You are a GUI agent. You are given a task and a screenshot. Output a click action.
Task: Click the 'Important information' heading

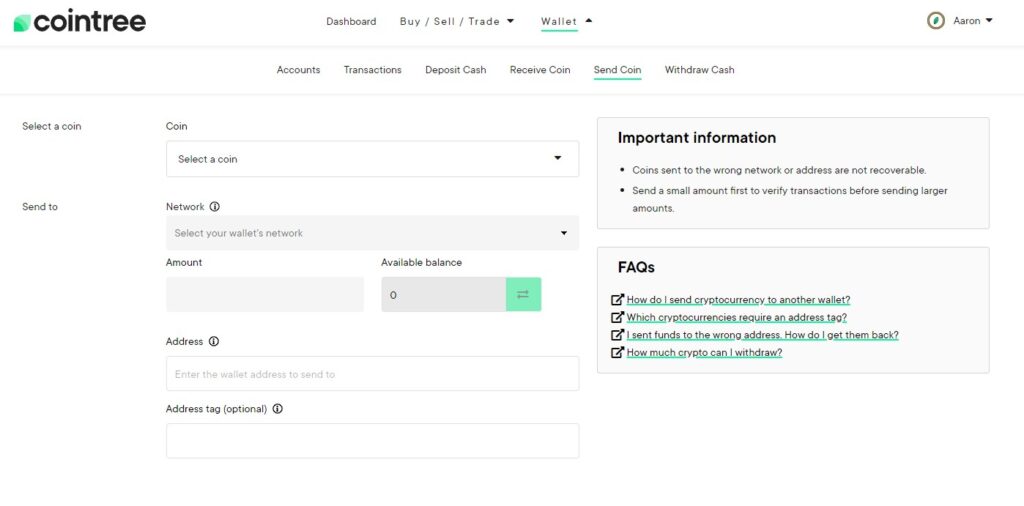[x=697, y=138]
